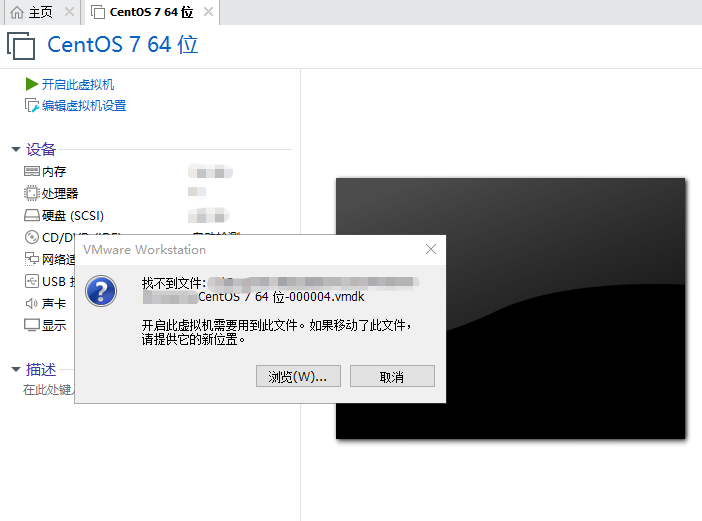Click the CentOS 7 64 位 page heading

pyautogui.click(x=123, y=45)
